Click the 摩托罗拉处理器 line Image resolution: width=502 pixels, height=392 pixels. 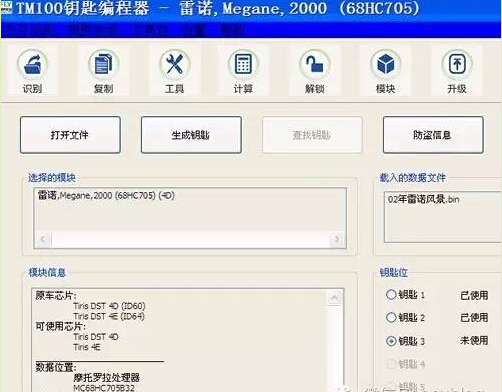point(106,378)
